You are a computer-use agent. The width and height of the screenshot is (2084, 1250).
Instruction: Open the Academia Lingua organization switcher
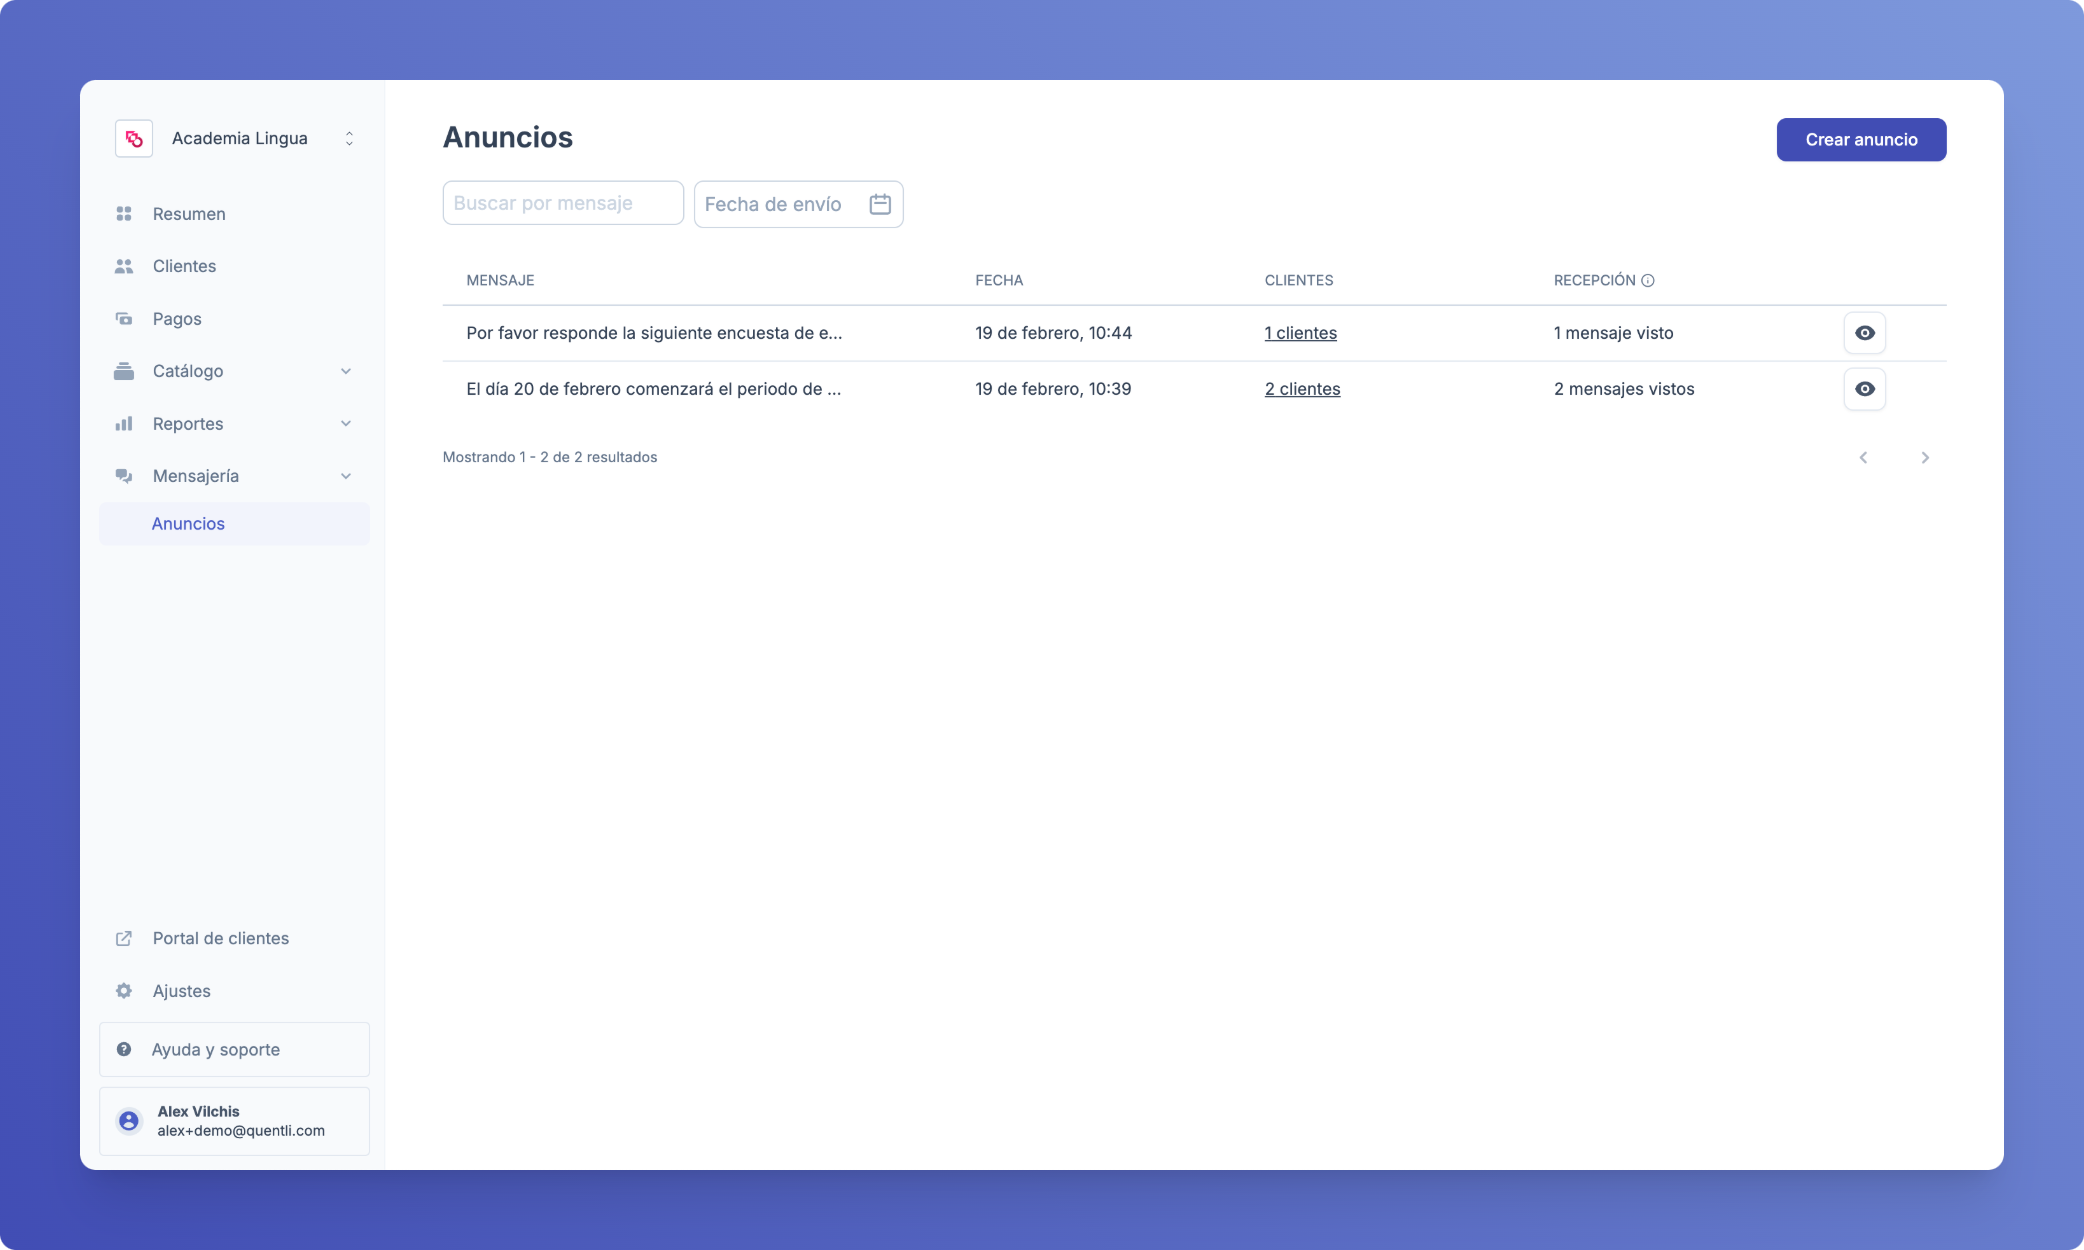point(349,139)
